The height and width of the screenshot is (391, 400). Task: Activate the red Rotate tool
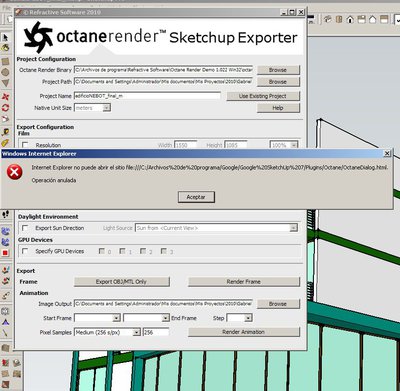(x=5, y=108)
